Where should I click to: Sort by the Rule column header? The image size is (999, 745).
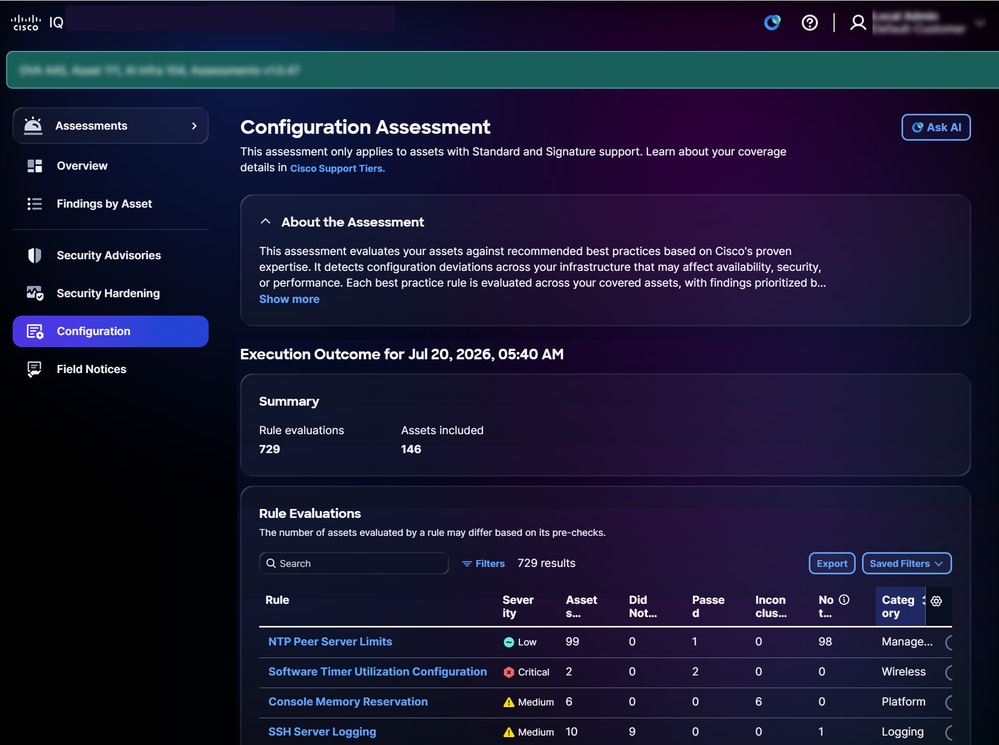tap(277, 600)
